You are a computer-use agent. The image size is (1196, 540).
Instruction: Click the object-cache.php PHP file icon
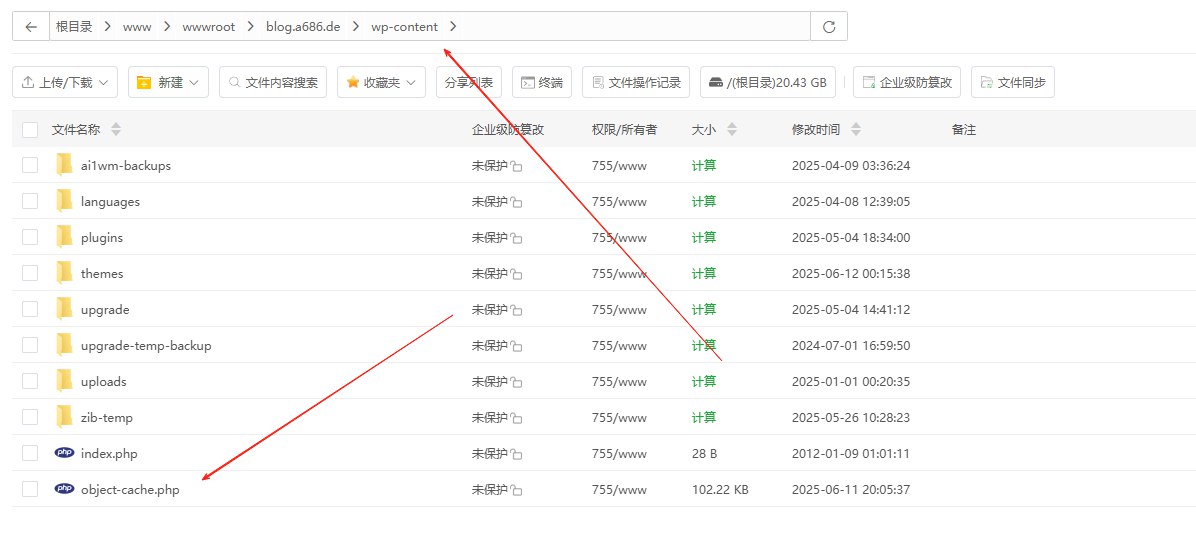pyautogui.click(x=65, y=489)
